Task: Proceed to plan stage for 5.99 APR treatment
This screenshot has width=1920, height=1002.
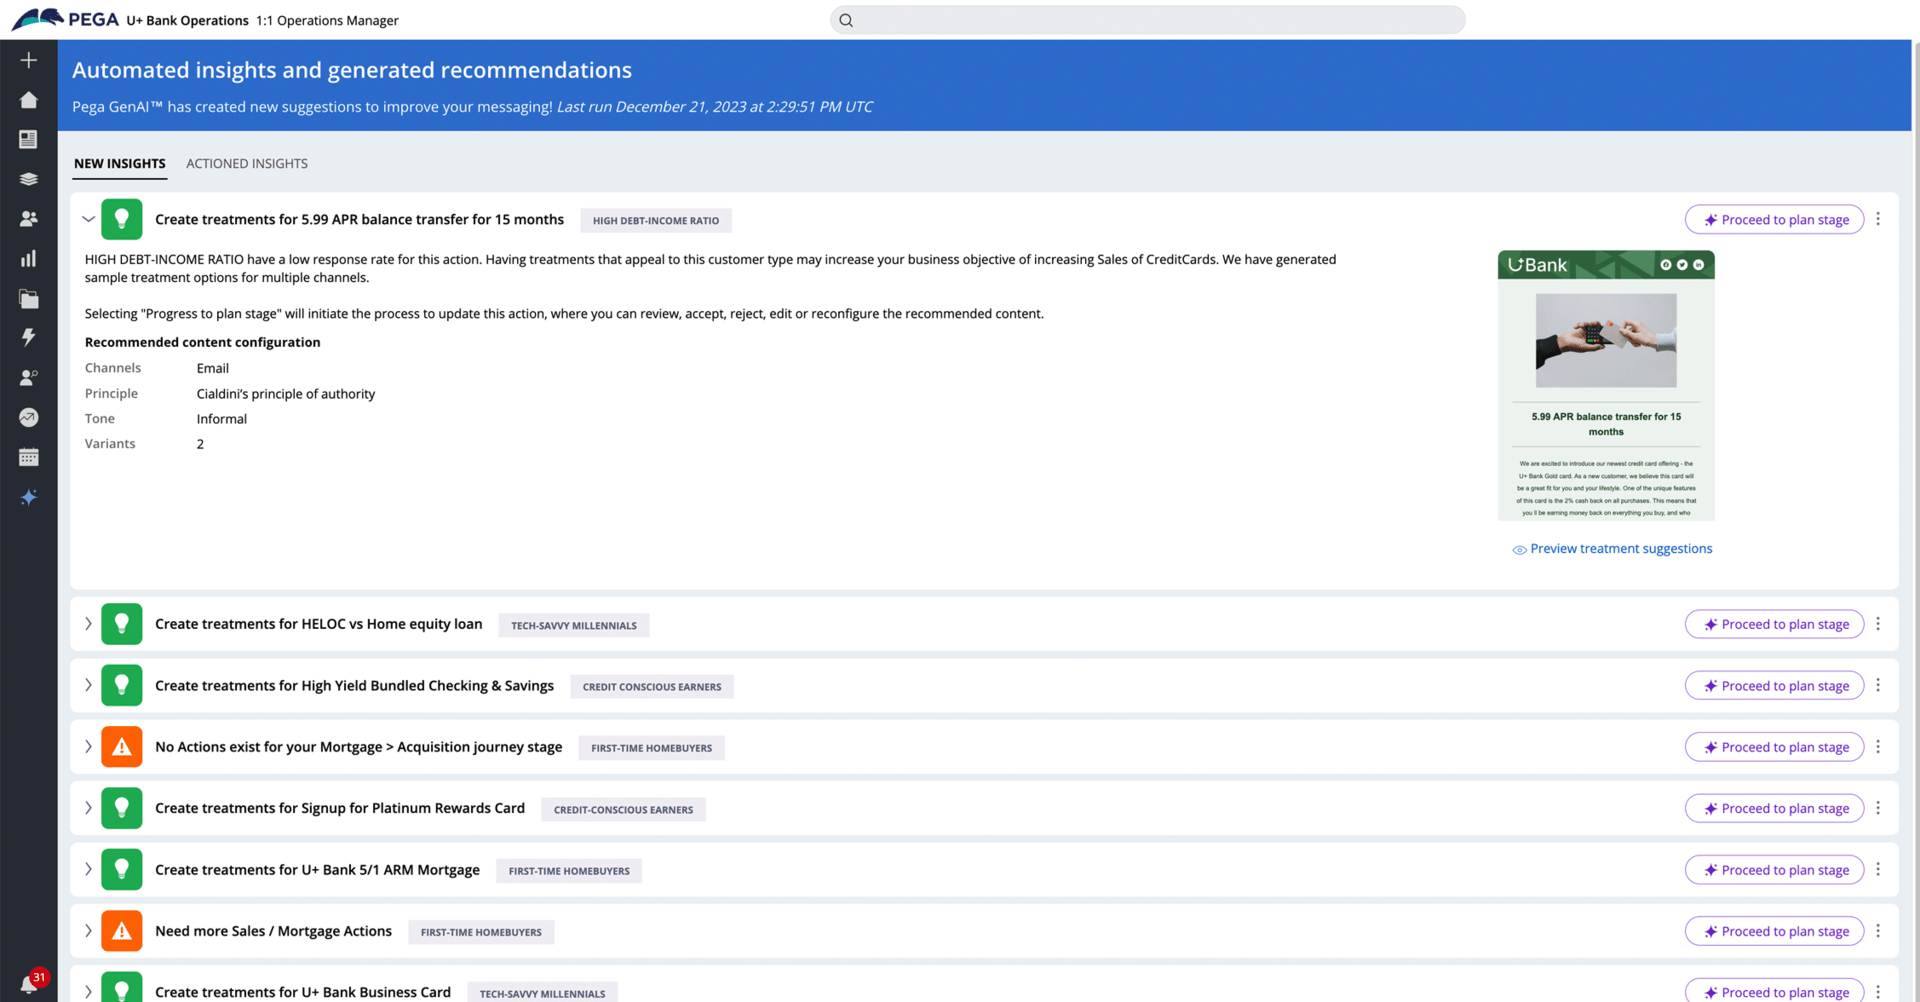Action: pyautogui.click(x=1774, y=220)
